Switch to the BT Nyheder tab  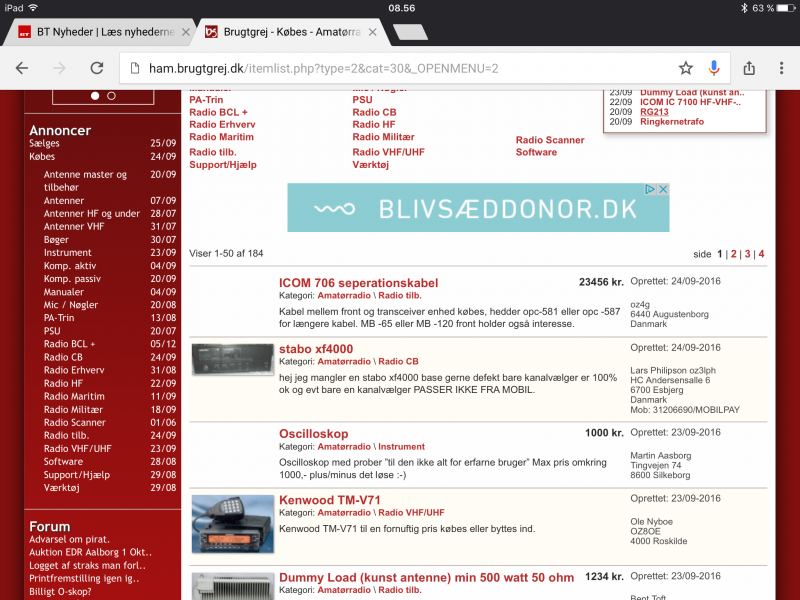[98, 32]
